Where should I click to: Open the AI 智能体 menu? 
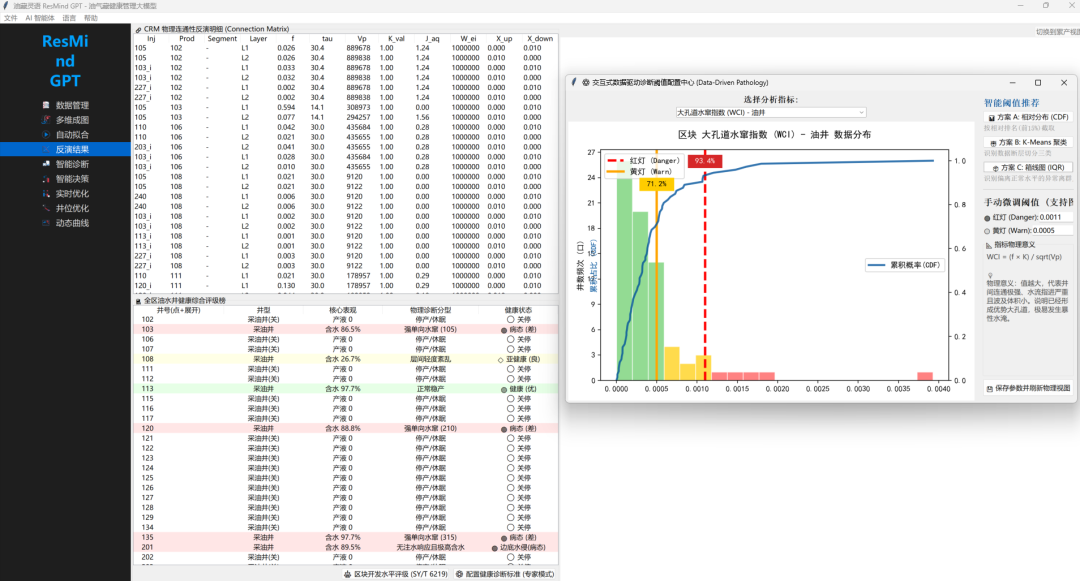click(x=40, y=18)
